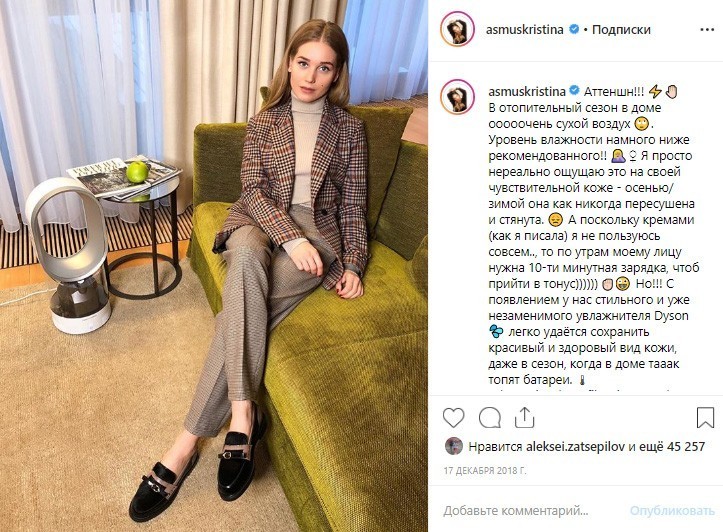Open the three-dot options menu
723x532 pixels.
tap(707, 30)
